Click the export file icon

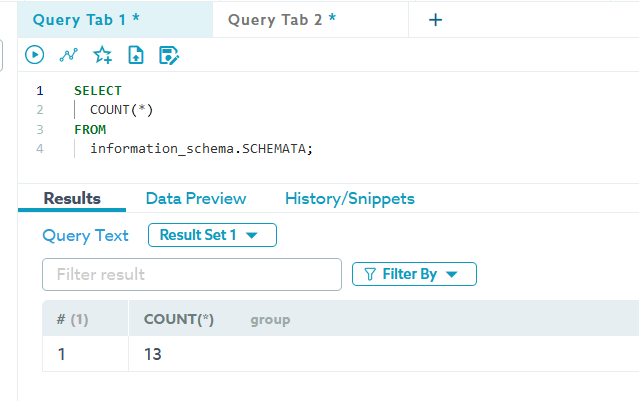tap(136, 55)
